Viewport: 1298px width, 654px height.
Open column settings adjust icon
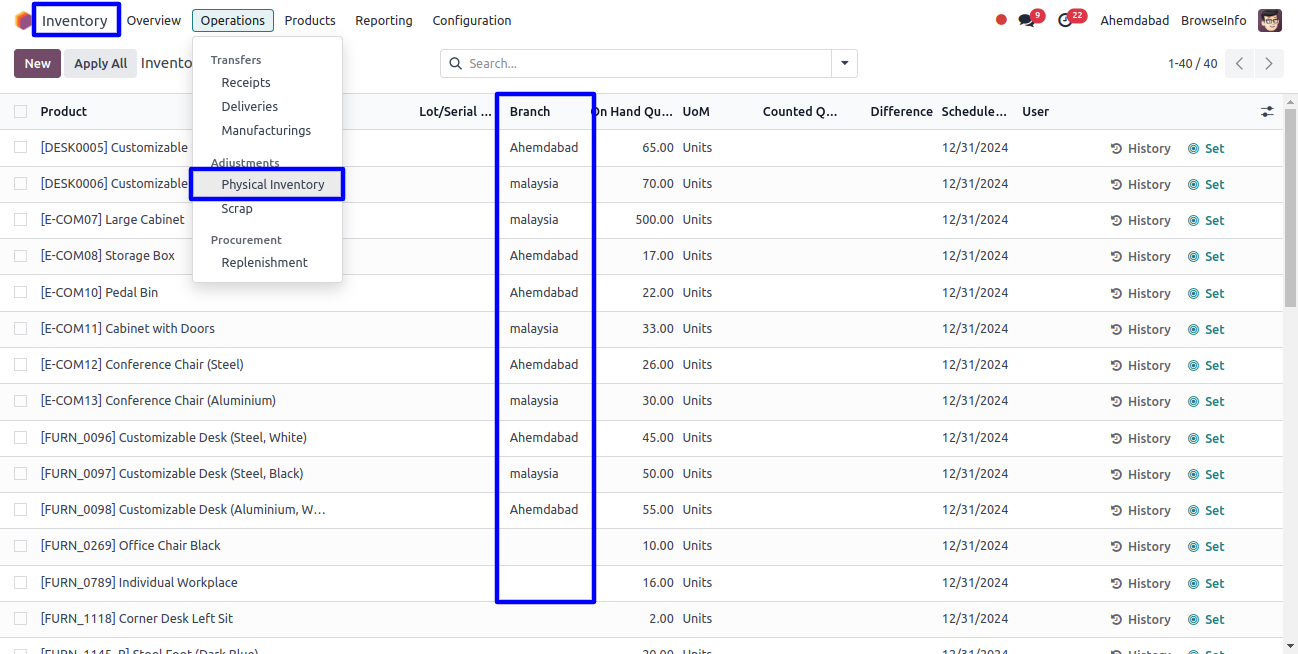[1267, 112]
